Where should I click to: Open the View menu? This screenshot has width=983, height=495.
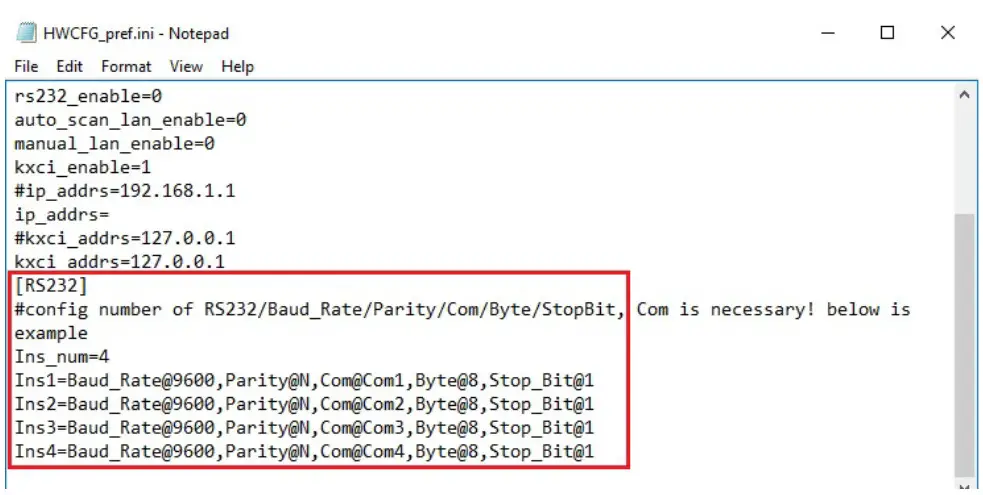(186, 66)
